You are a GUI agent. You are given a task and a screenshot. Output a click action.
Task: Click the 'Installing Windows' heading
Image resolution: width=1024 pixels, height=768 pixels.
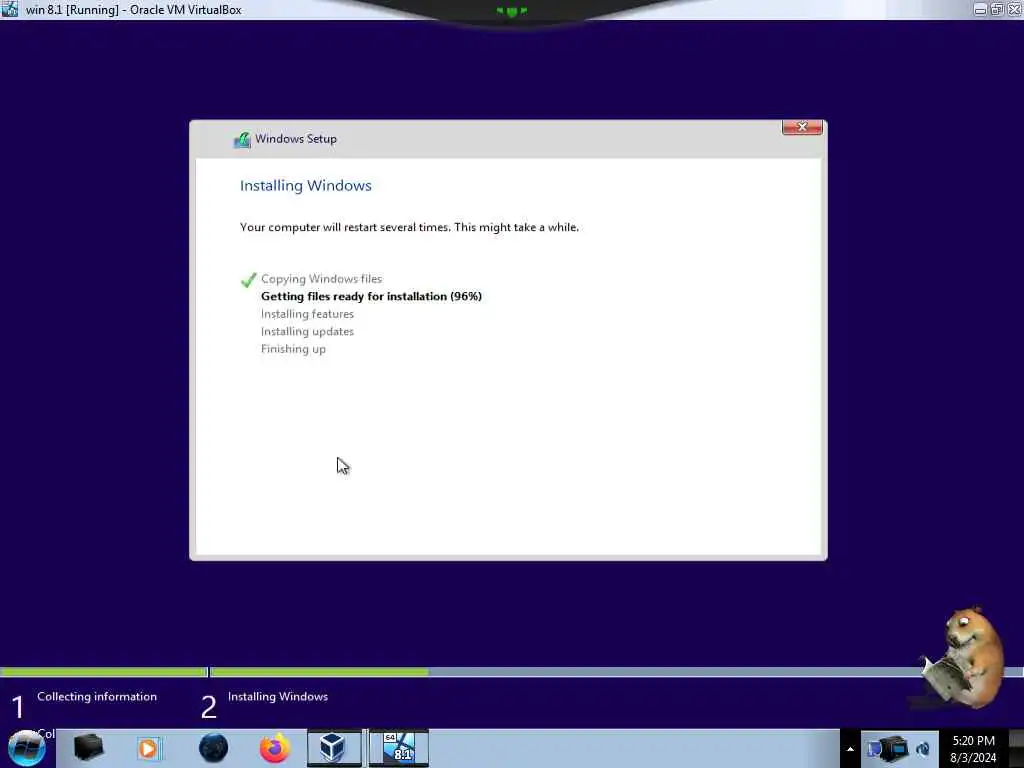click(306, 185)
